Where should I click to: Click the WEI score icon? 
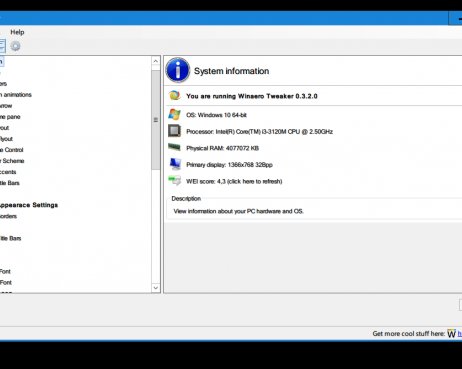[x=174, y=181]
